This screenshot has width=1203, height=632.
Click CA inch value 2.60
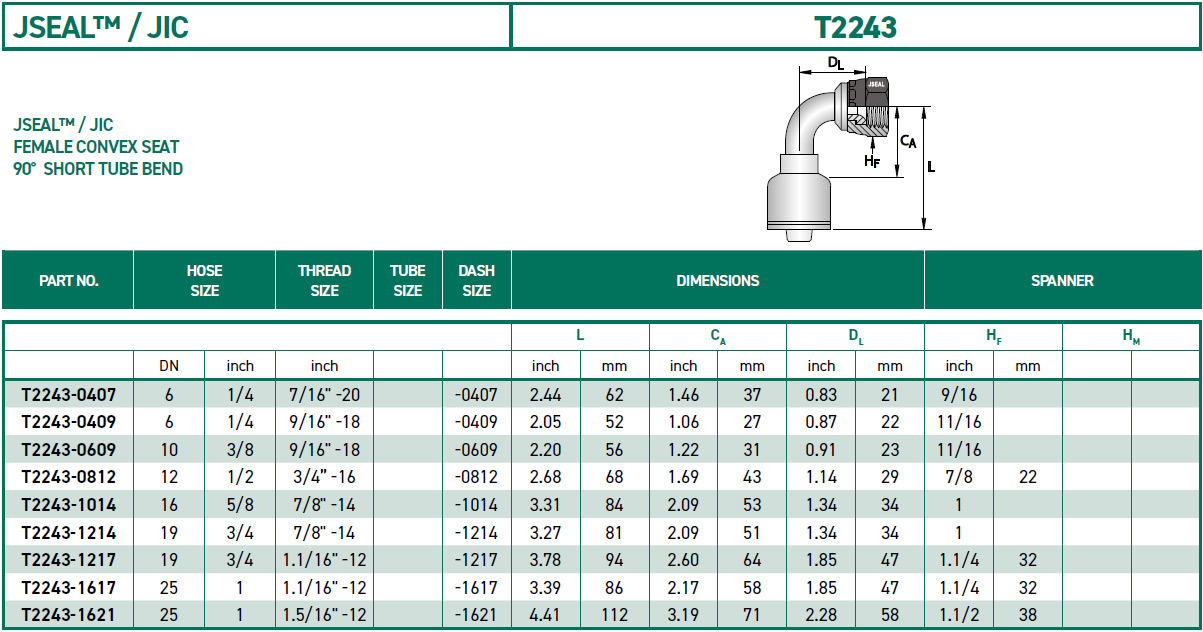click(x=683, y=560)
